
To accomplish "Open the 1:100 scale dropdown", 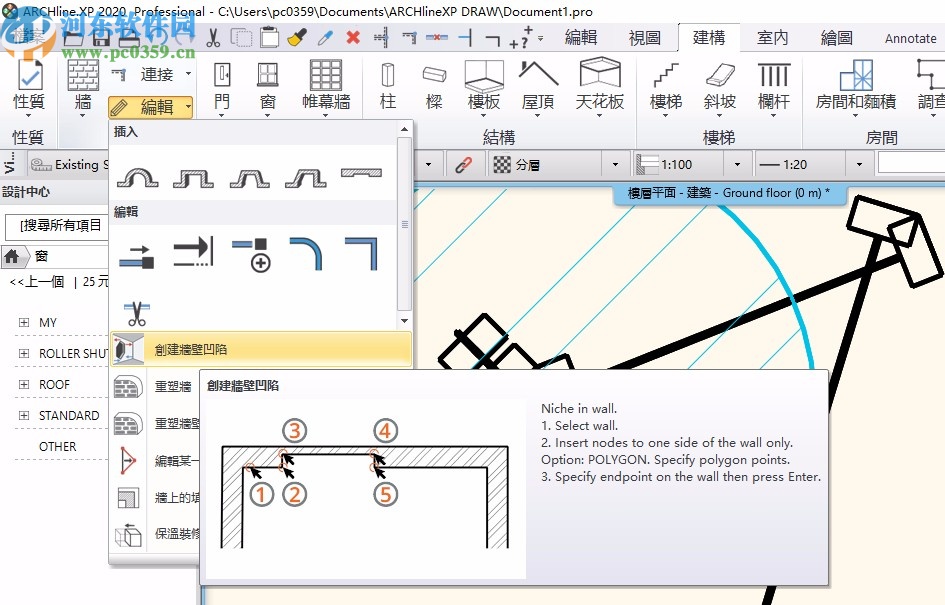I will coord(737,165).
